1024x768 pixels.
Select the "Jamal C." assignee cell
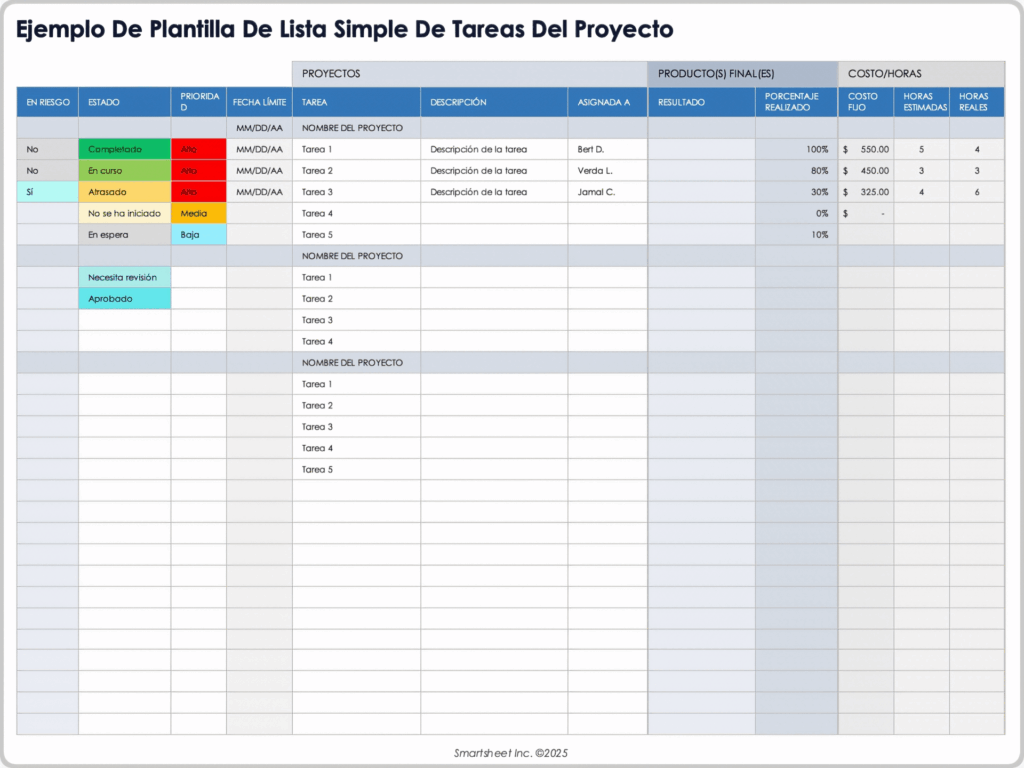pos(607,192)
